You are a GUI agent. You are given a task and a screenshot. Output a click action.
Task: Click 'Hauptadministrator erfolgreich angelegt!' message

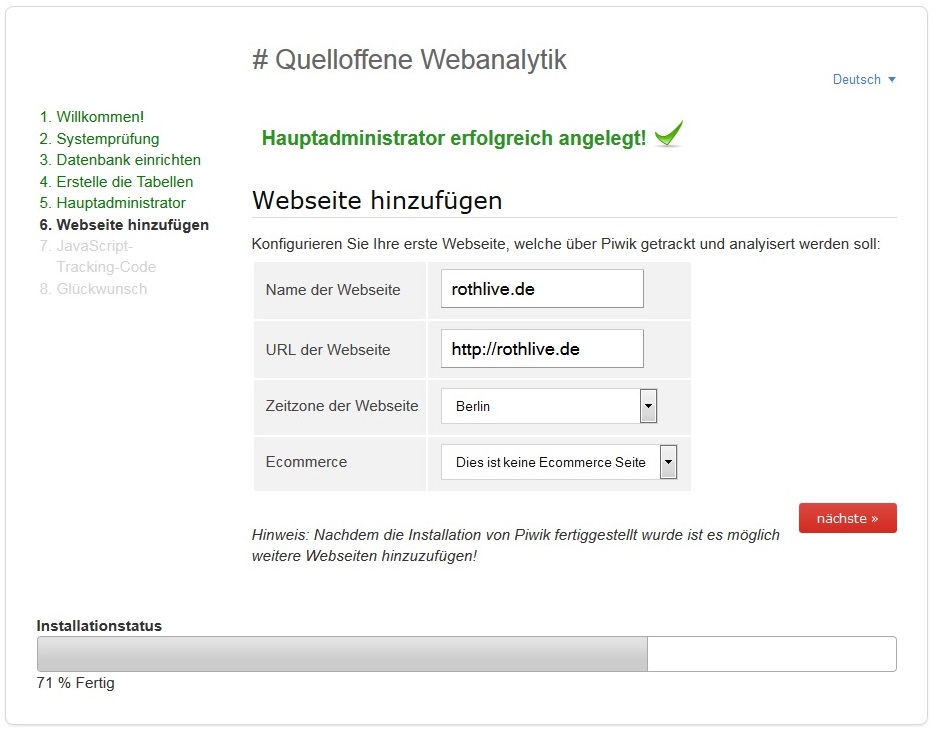(x=454, y=138)
